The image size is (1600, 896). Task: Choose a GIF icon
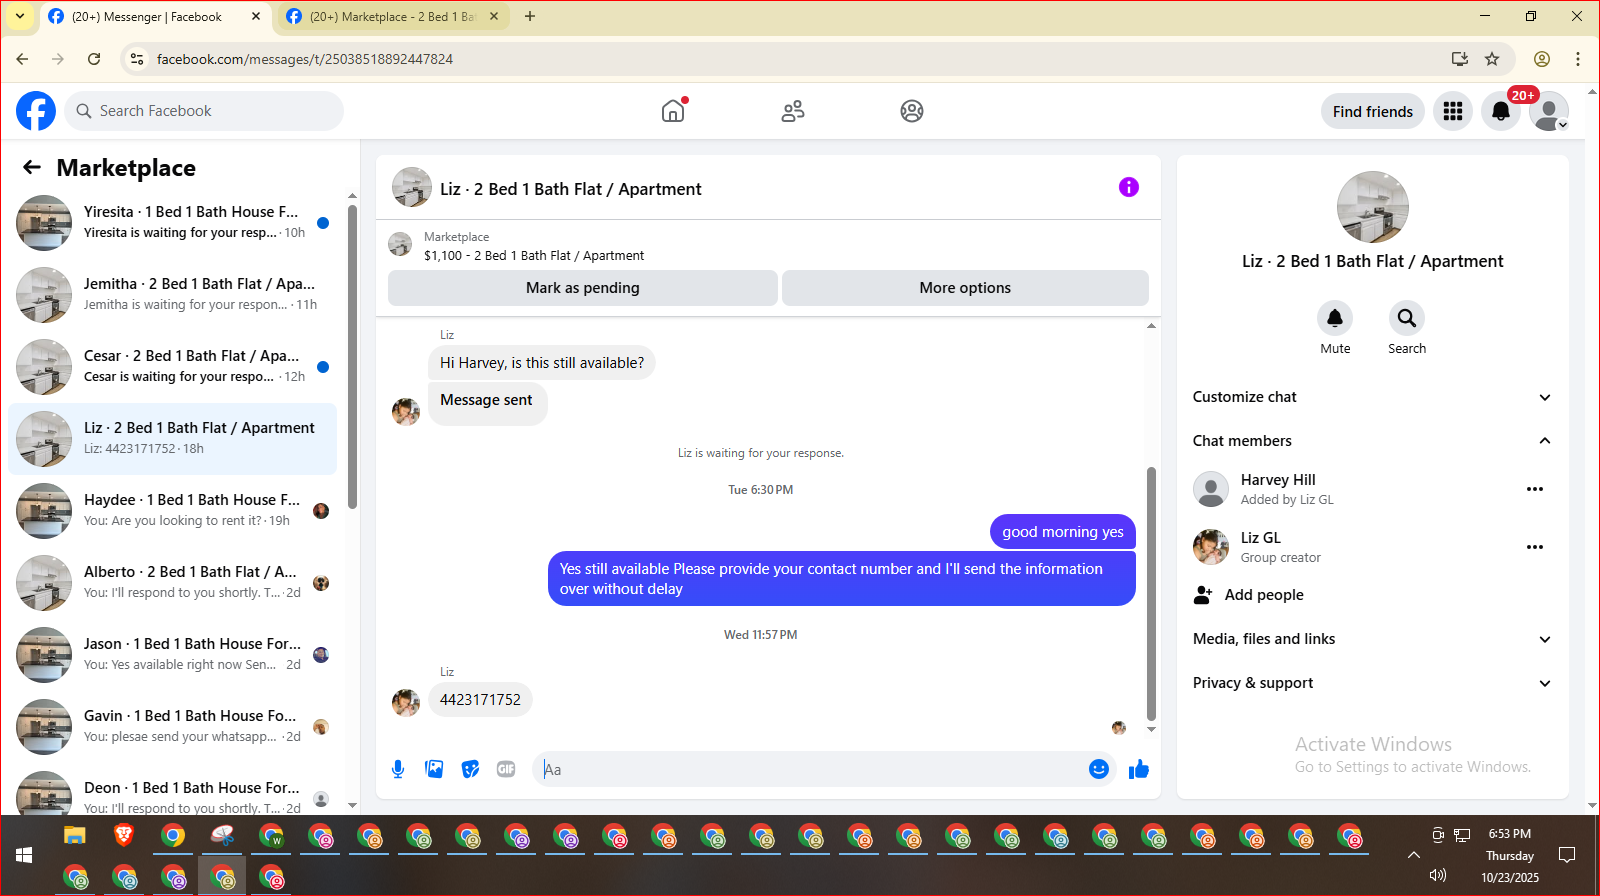(x=506, y=769)
